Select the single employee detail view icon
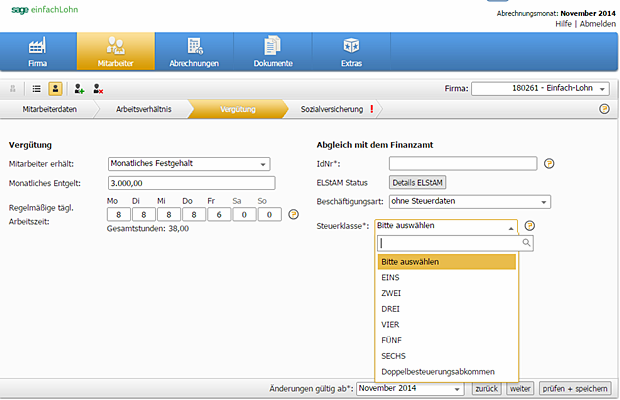Screen dimensions: 620x400 (55, 89)
